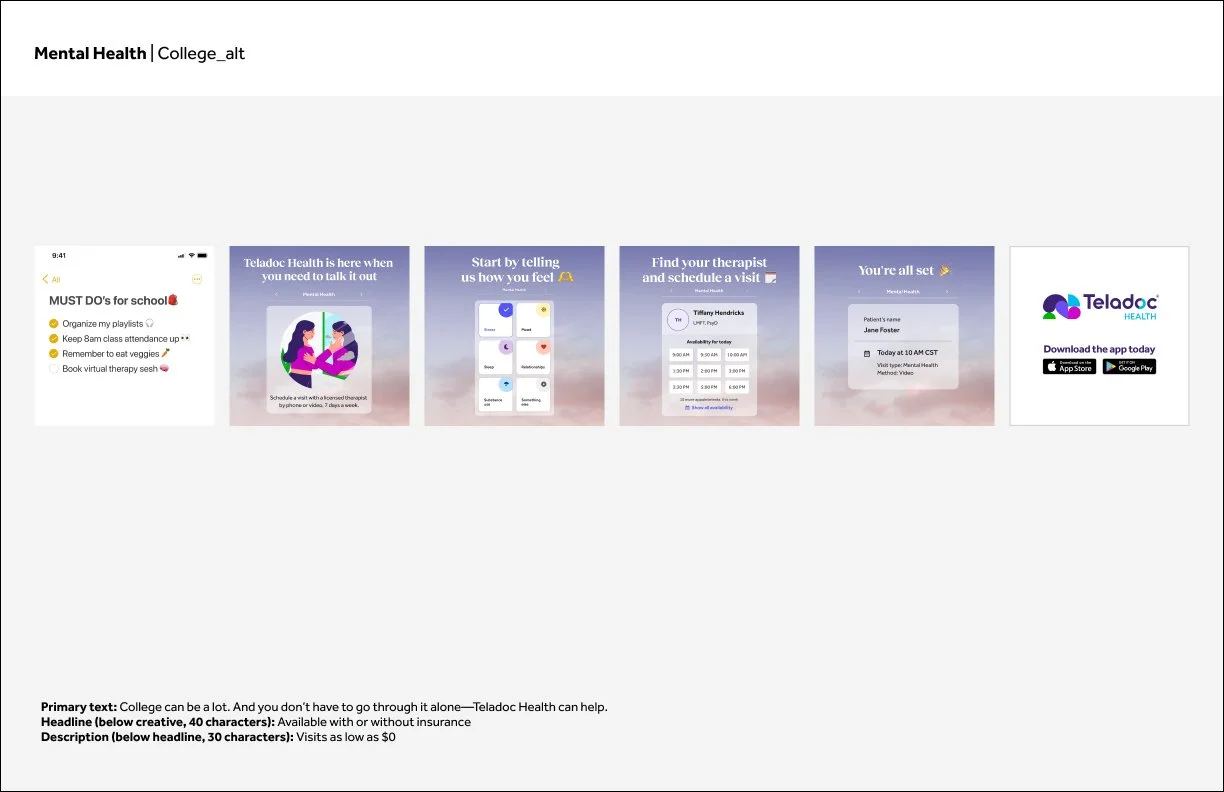This screenshot has width=1224, height=792.
Task: Open the ellipsis more-options icon in notes
Action: tap(197, 279)
